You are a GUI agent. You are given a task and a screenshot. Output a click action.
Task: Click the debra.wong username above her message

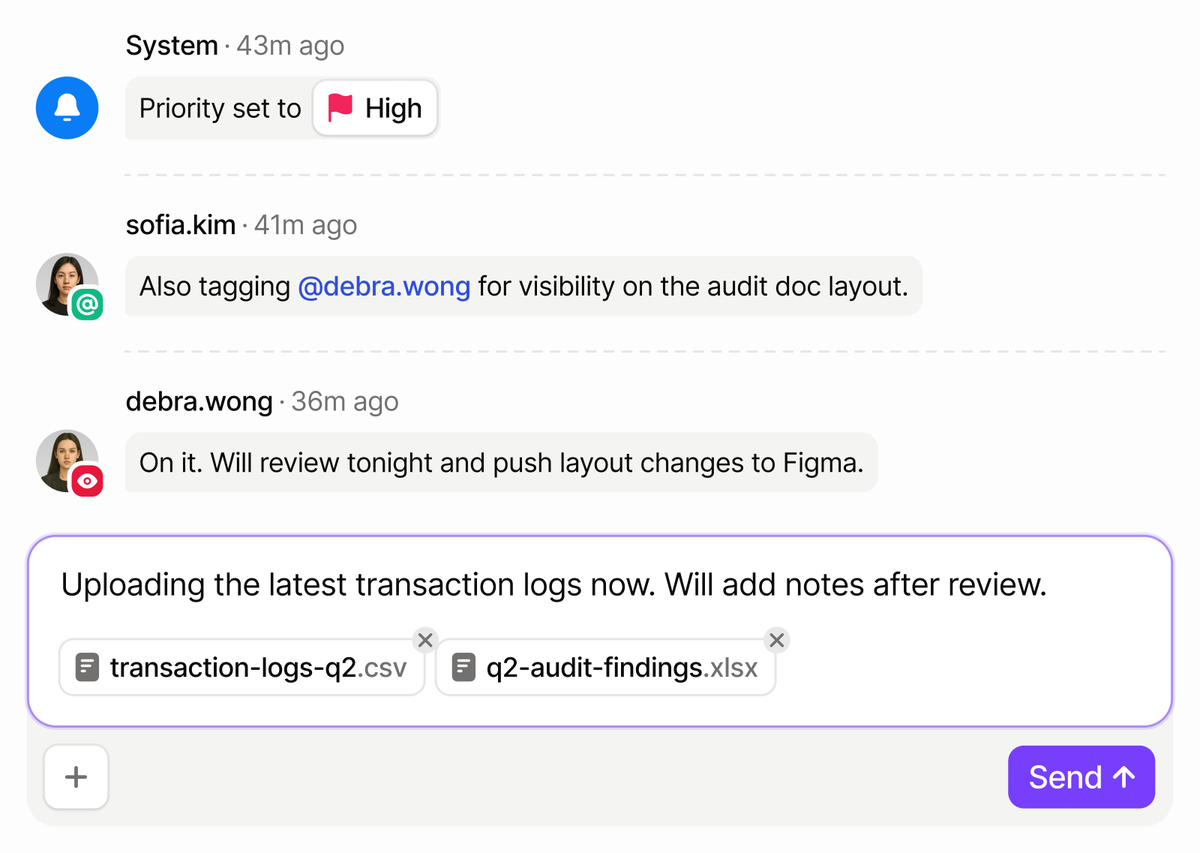click(x=199, y=401)
